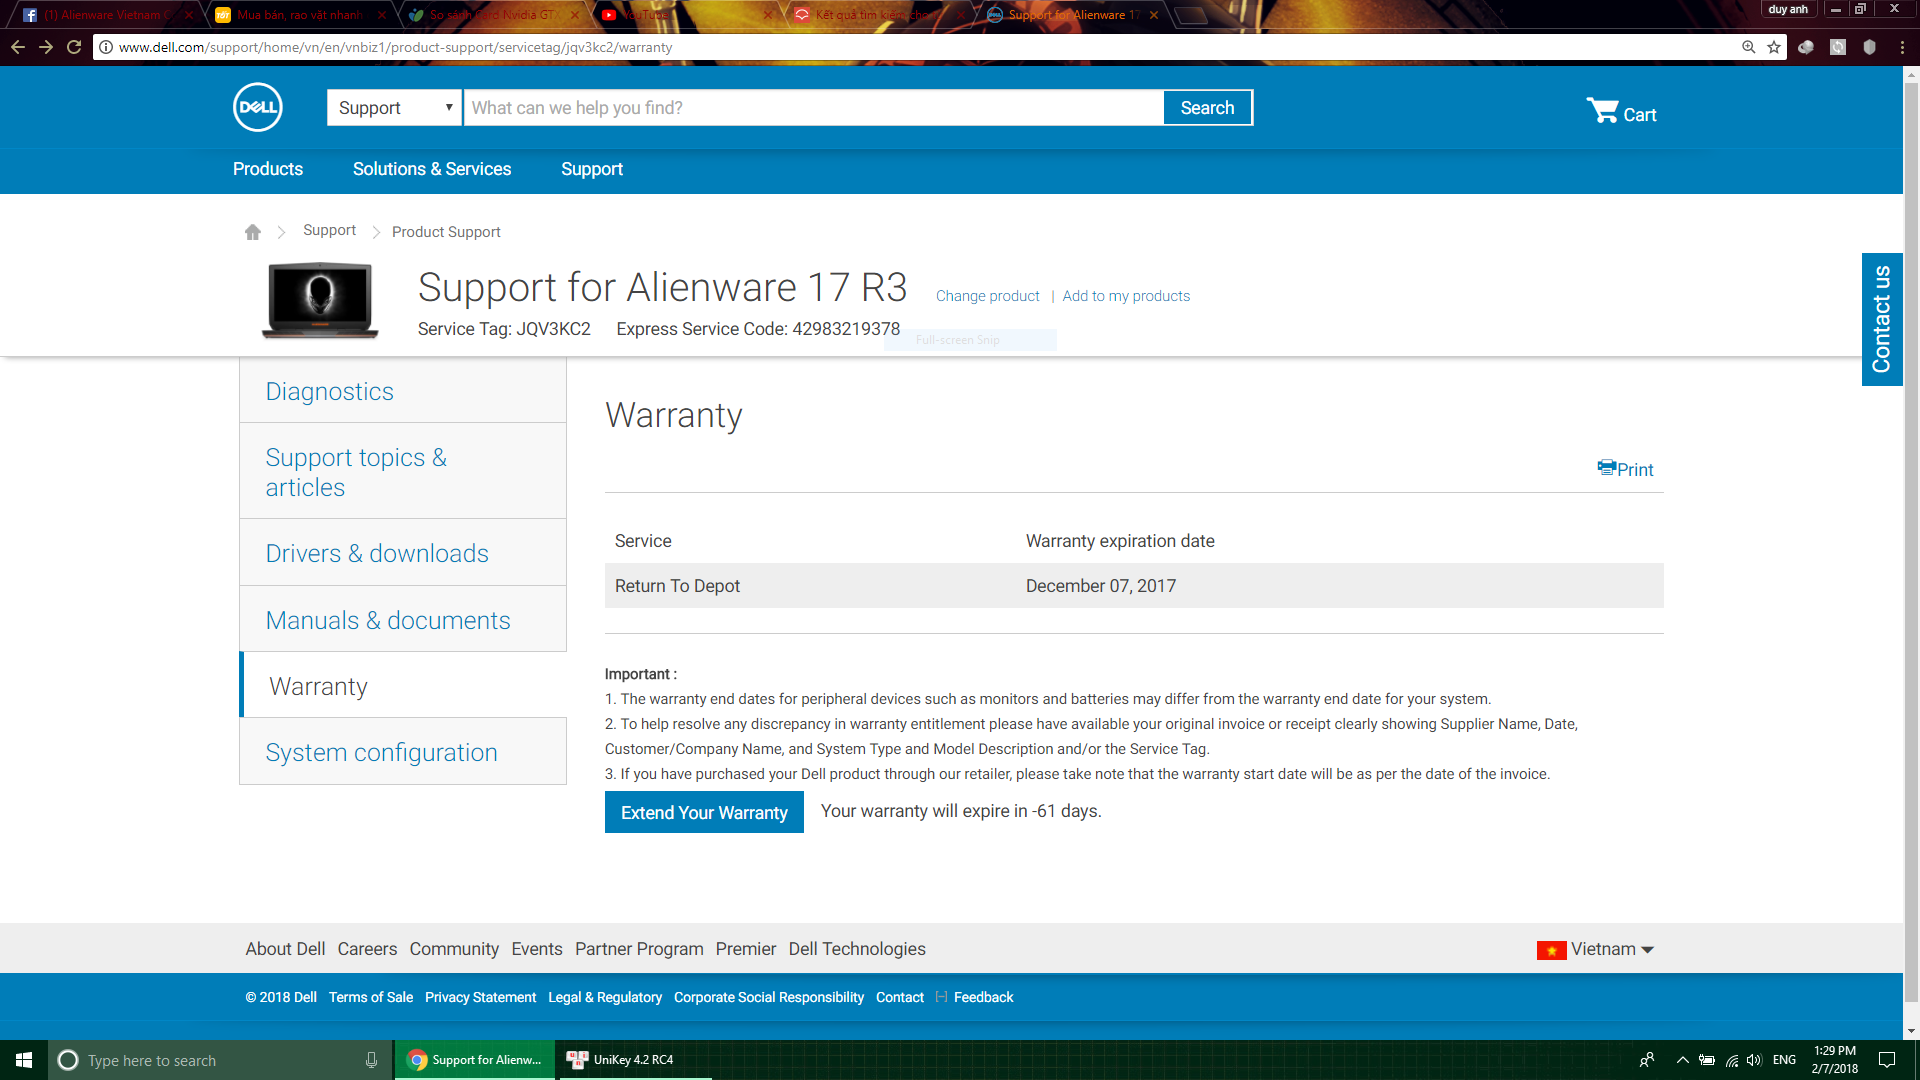Click the Windows Start button
This screenshot has height=1080, width=1920.
(24, 1060)
